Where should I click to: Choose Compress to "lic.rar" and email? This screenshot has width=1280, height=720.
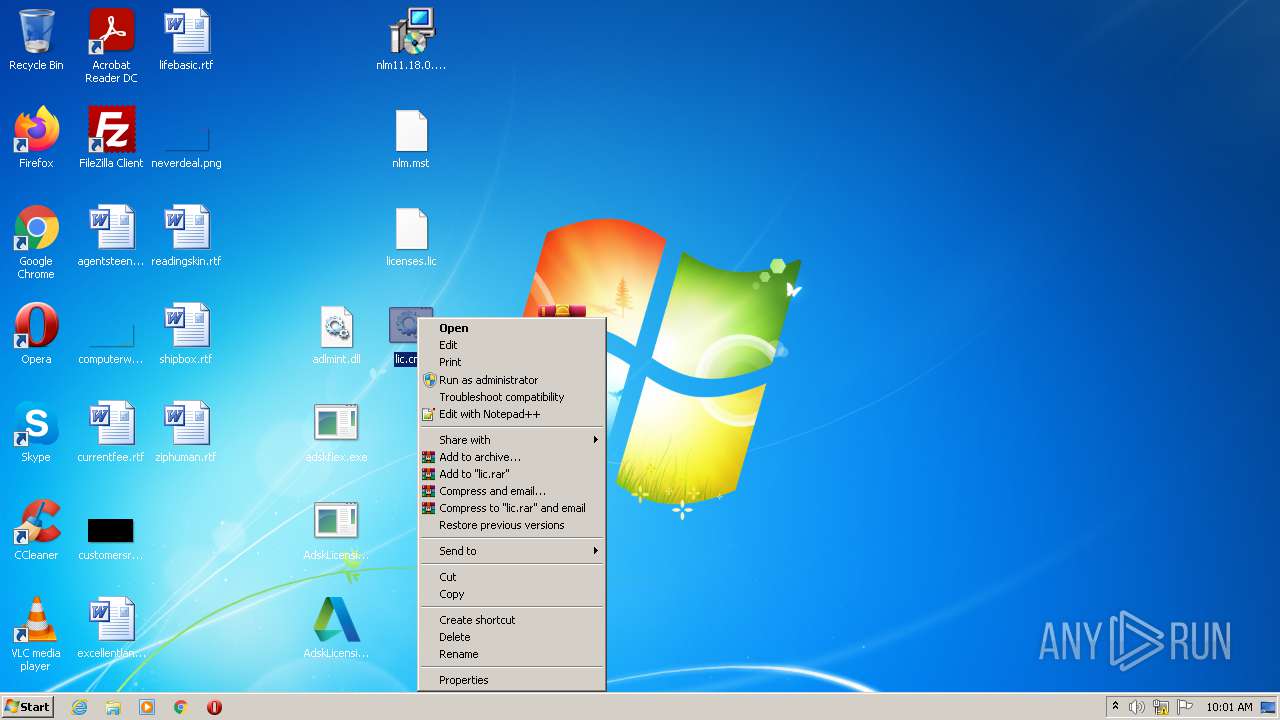[x=512, y=508]
